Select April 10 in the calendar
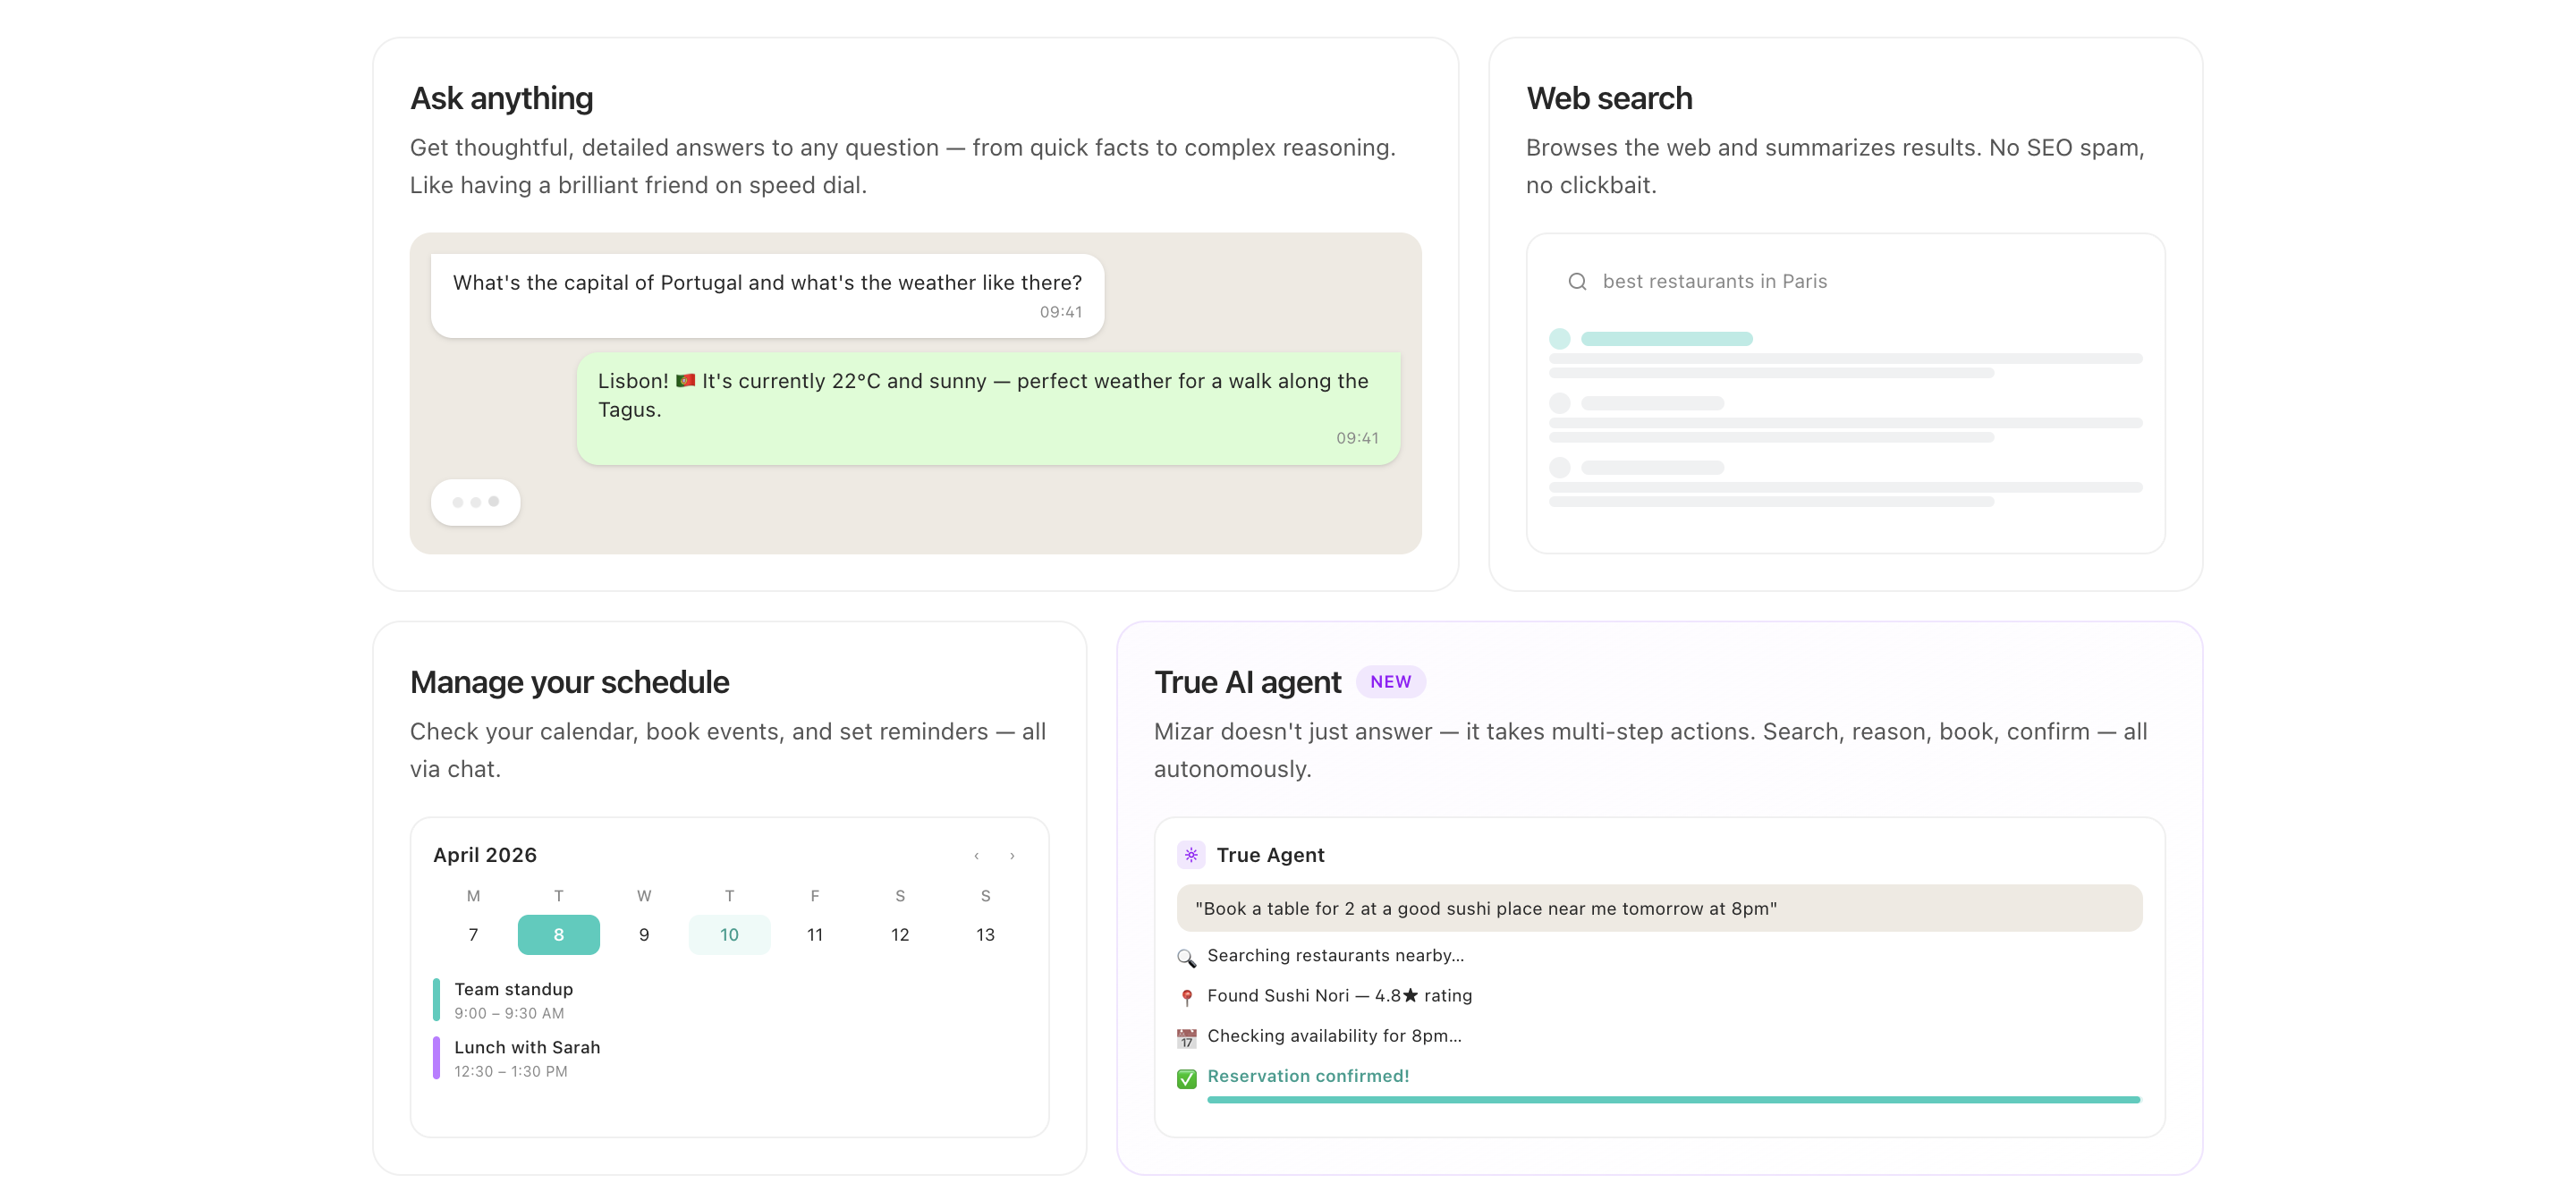Screen dimensions: 2576x1200 tap(729, 935)
